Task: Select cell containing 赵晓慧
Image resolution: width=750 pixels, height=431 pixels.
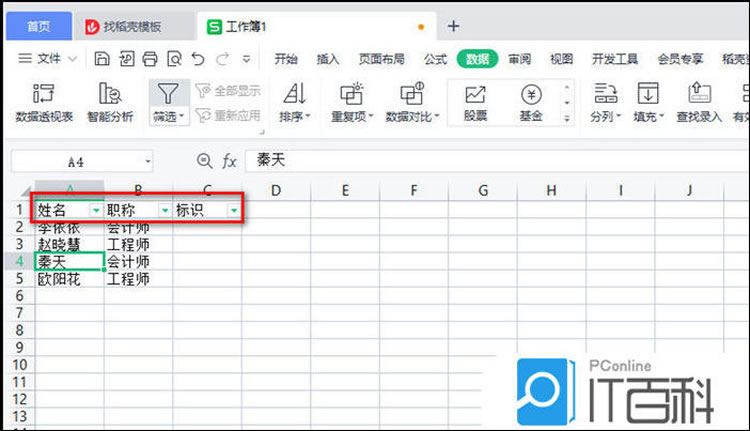Action: [69, 244]
